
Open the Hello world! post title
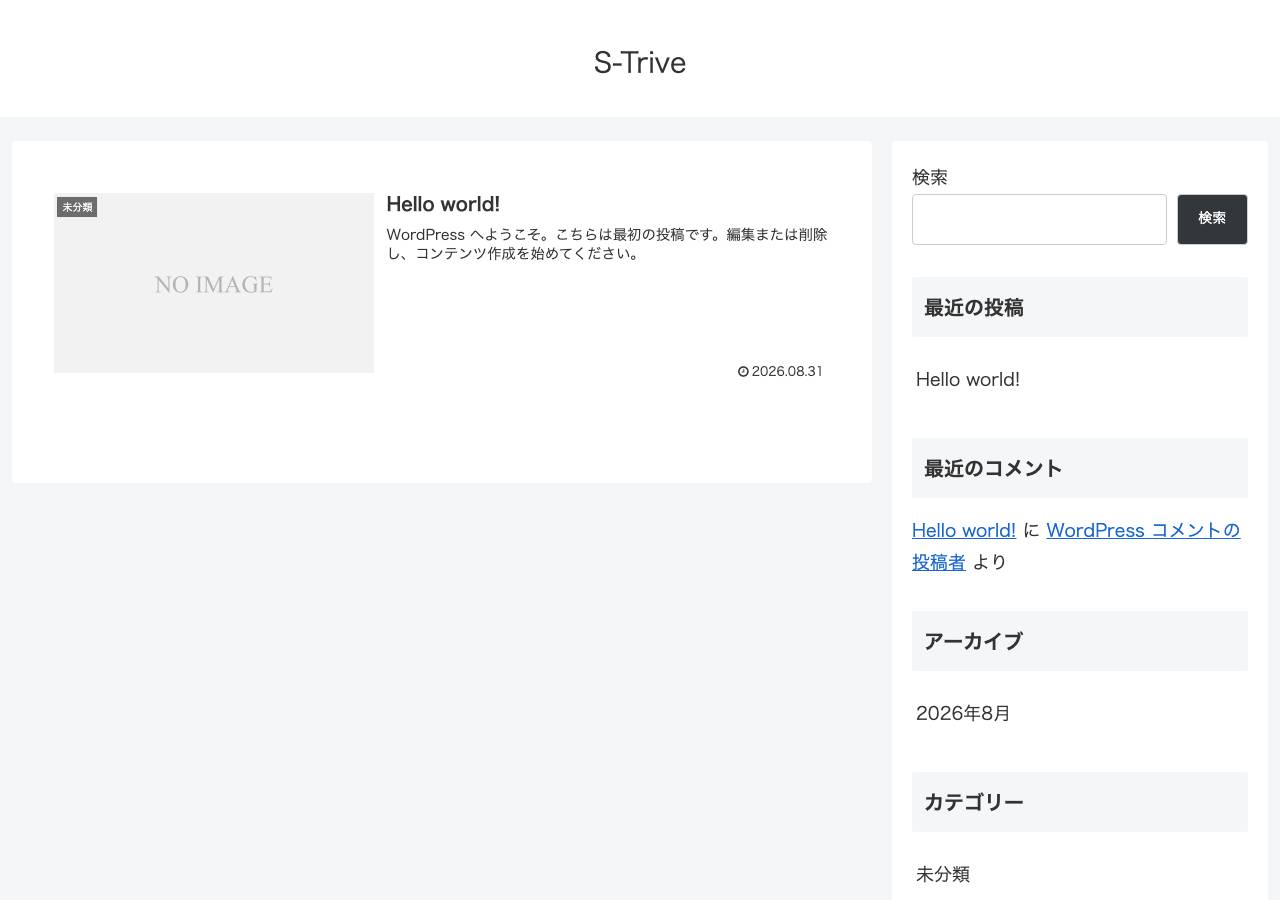click(x=443, y=204)
